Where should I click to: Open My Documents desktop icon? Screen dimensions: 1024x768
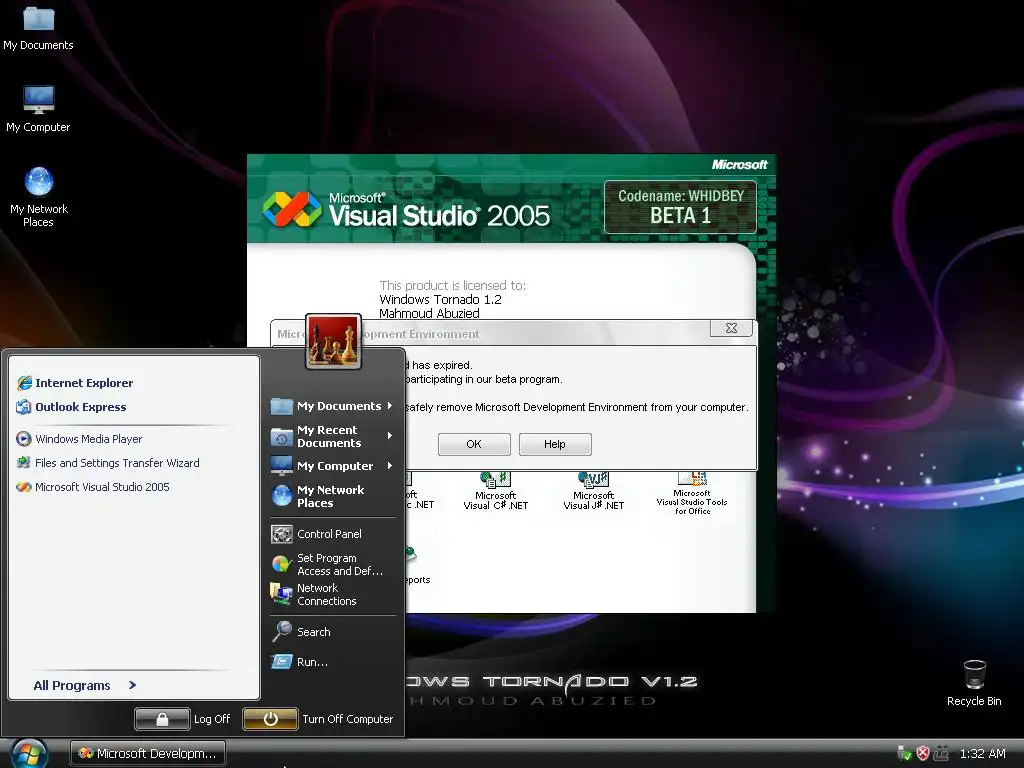[39, 27]
